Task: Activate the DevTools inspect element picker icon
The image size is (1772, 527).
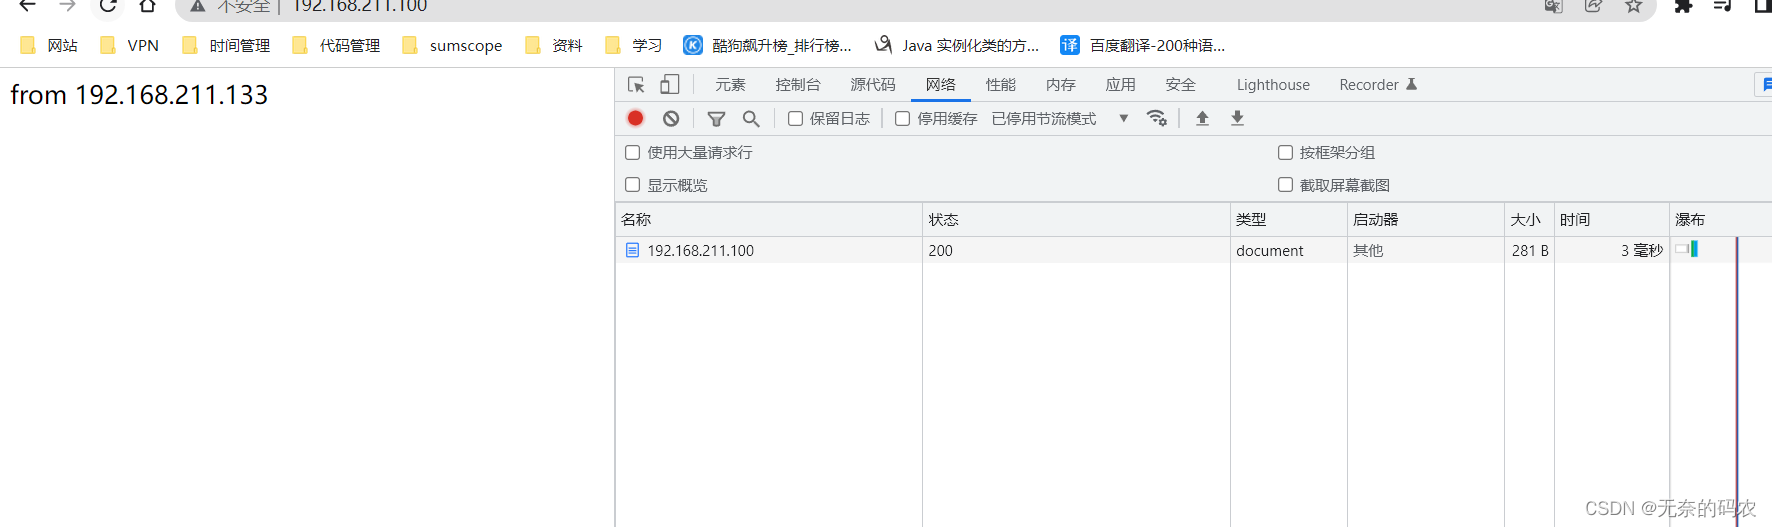Action: coord(636,85)
